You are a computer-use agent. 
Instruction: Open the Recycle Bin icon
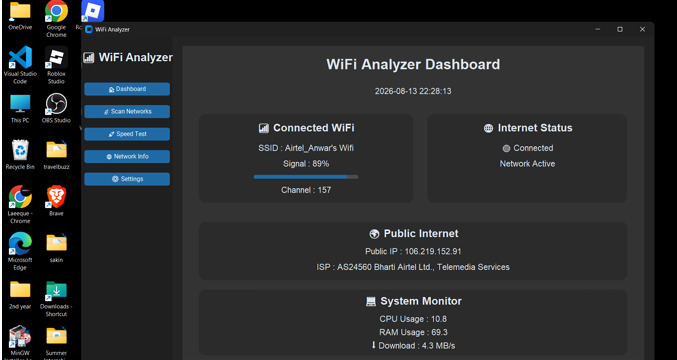tap(20, 151)
